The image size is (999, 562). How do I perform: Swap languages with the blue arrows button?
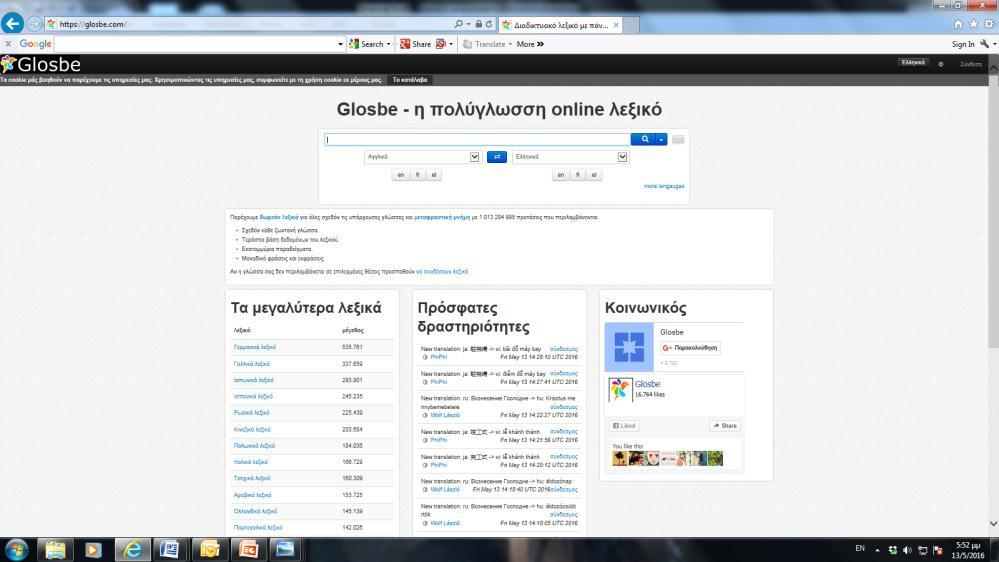496,157
